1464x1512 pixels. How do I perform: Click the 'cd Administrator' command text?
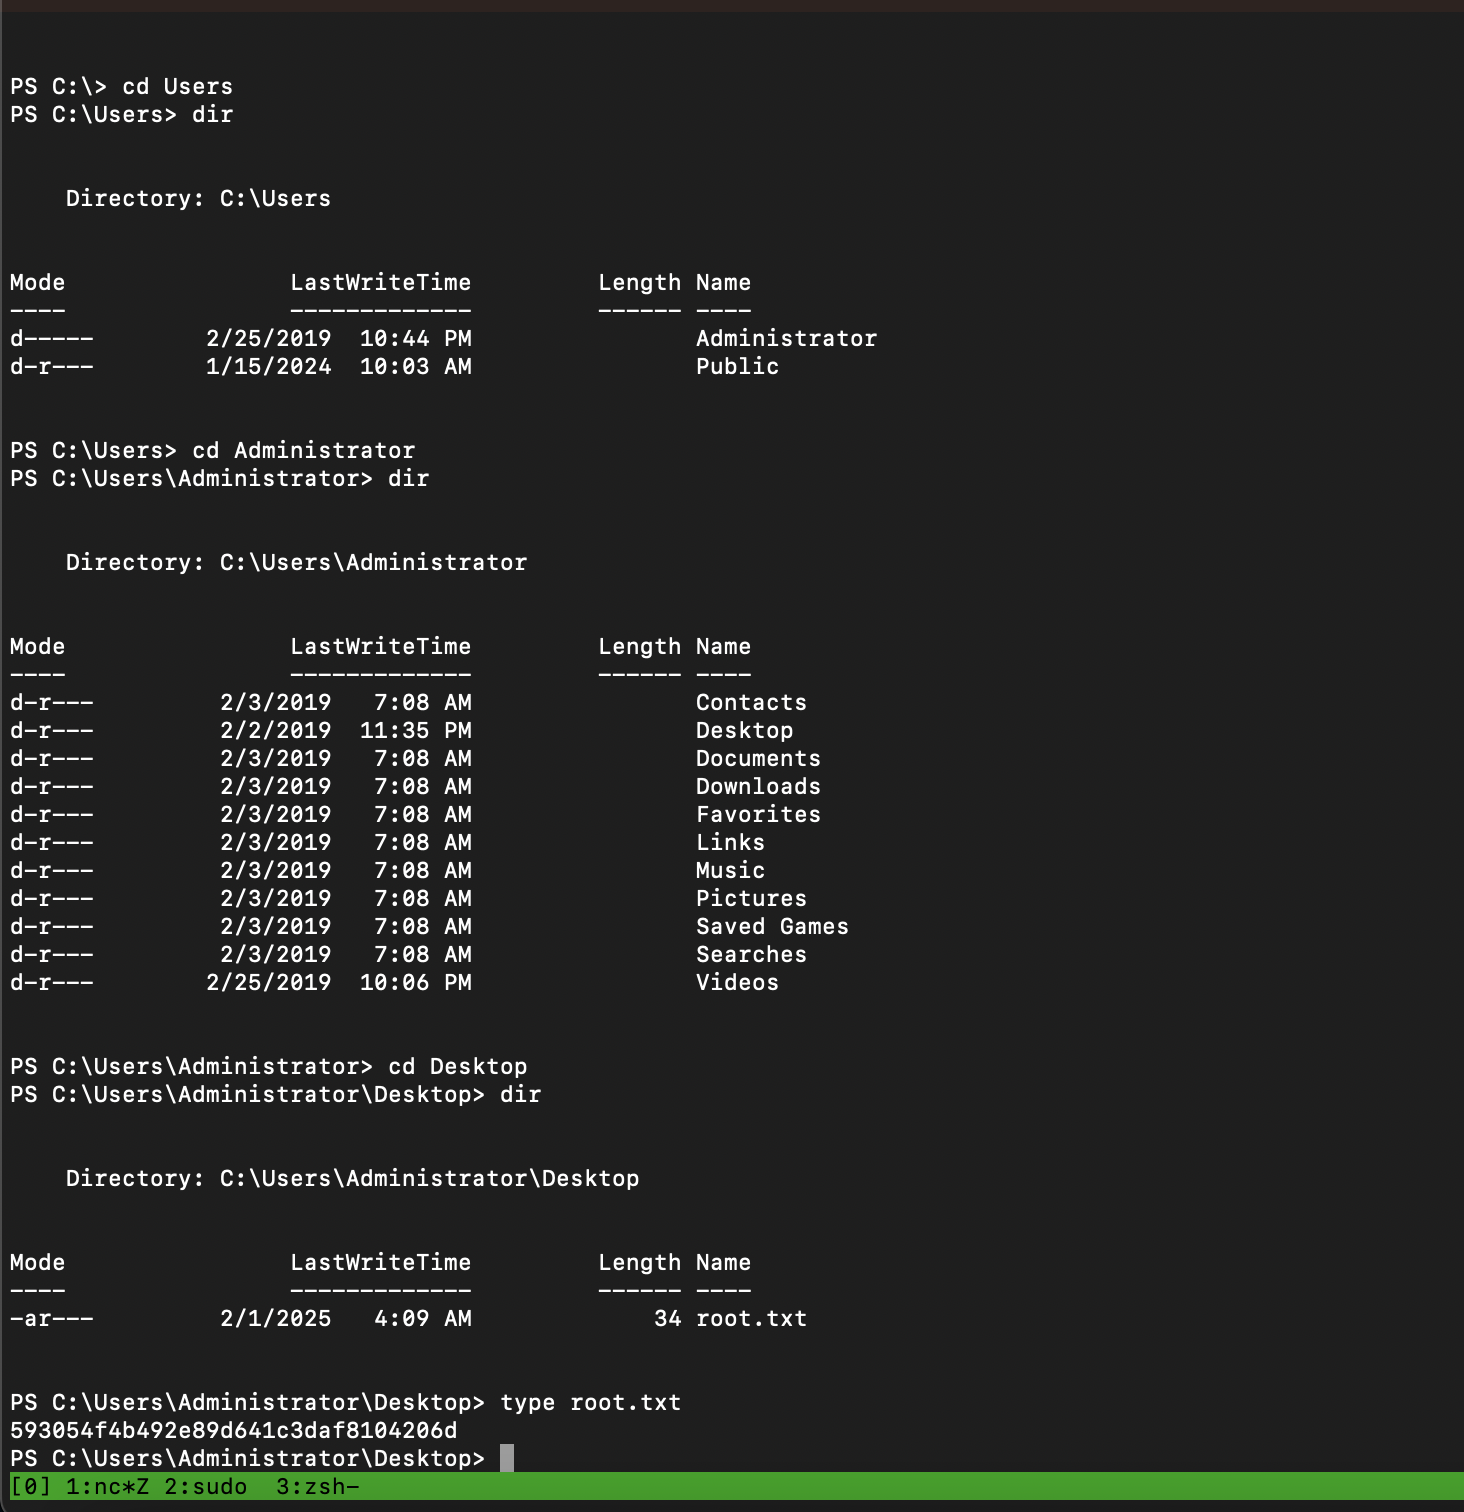click(x=303, y=450)
